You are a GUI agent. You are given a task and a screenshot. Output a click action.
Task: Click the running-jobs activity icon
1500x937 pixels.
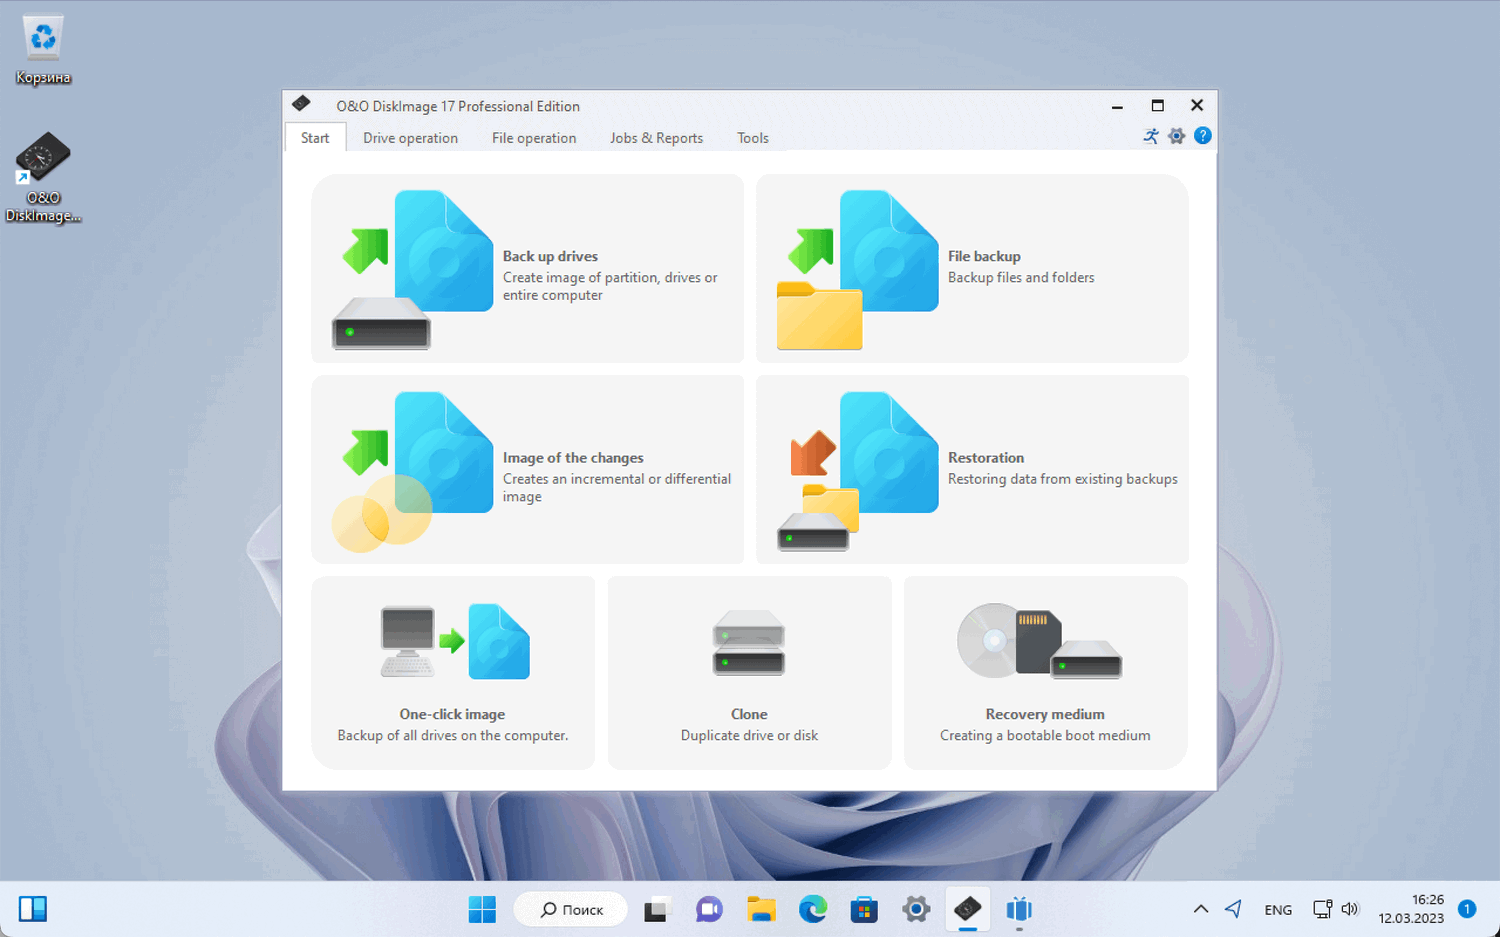pyautogui.click(x=1150, y=135)
